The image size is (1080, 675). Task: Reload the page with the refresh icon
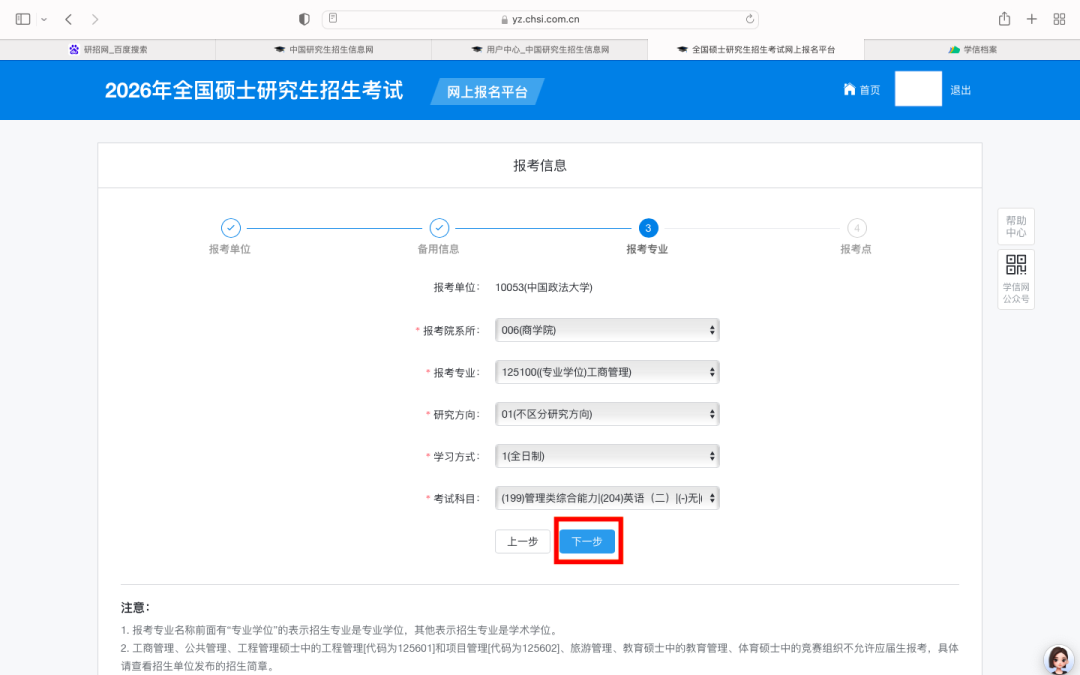[749, 19]
